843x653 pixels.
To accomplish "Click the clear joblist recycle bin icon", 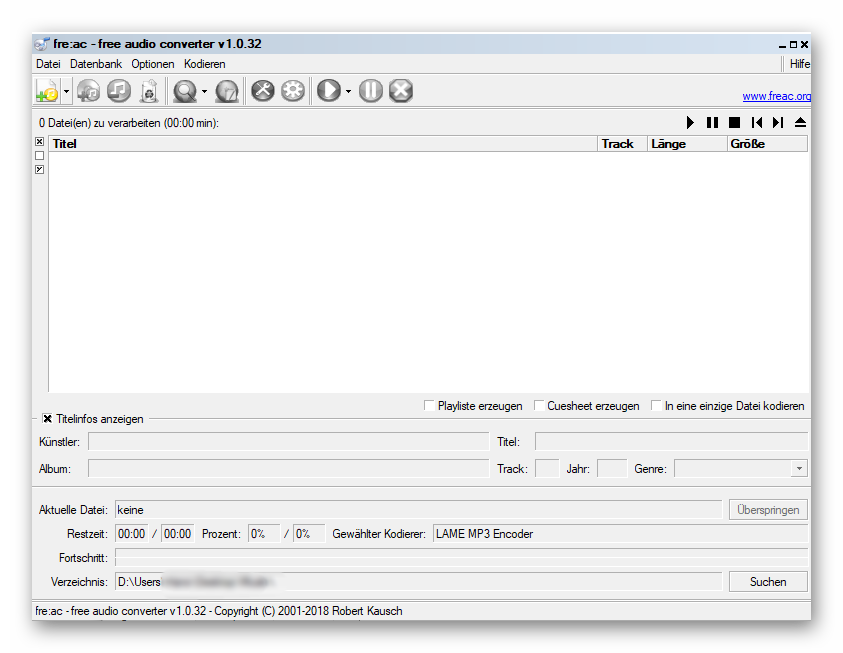I will click(148, 91).
